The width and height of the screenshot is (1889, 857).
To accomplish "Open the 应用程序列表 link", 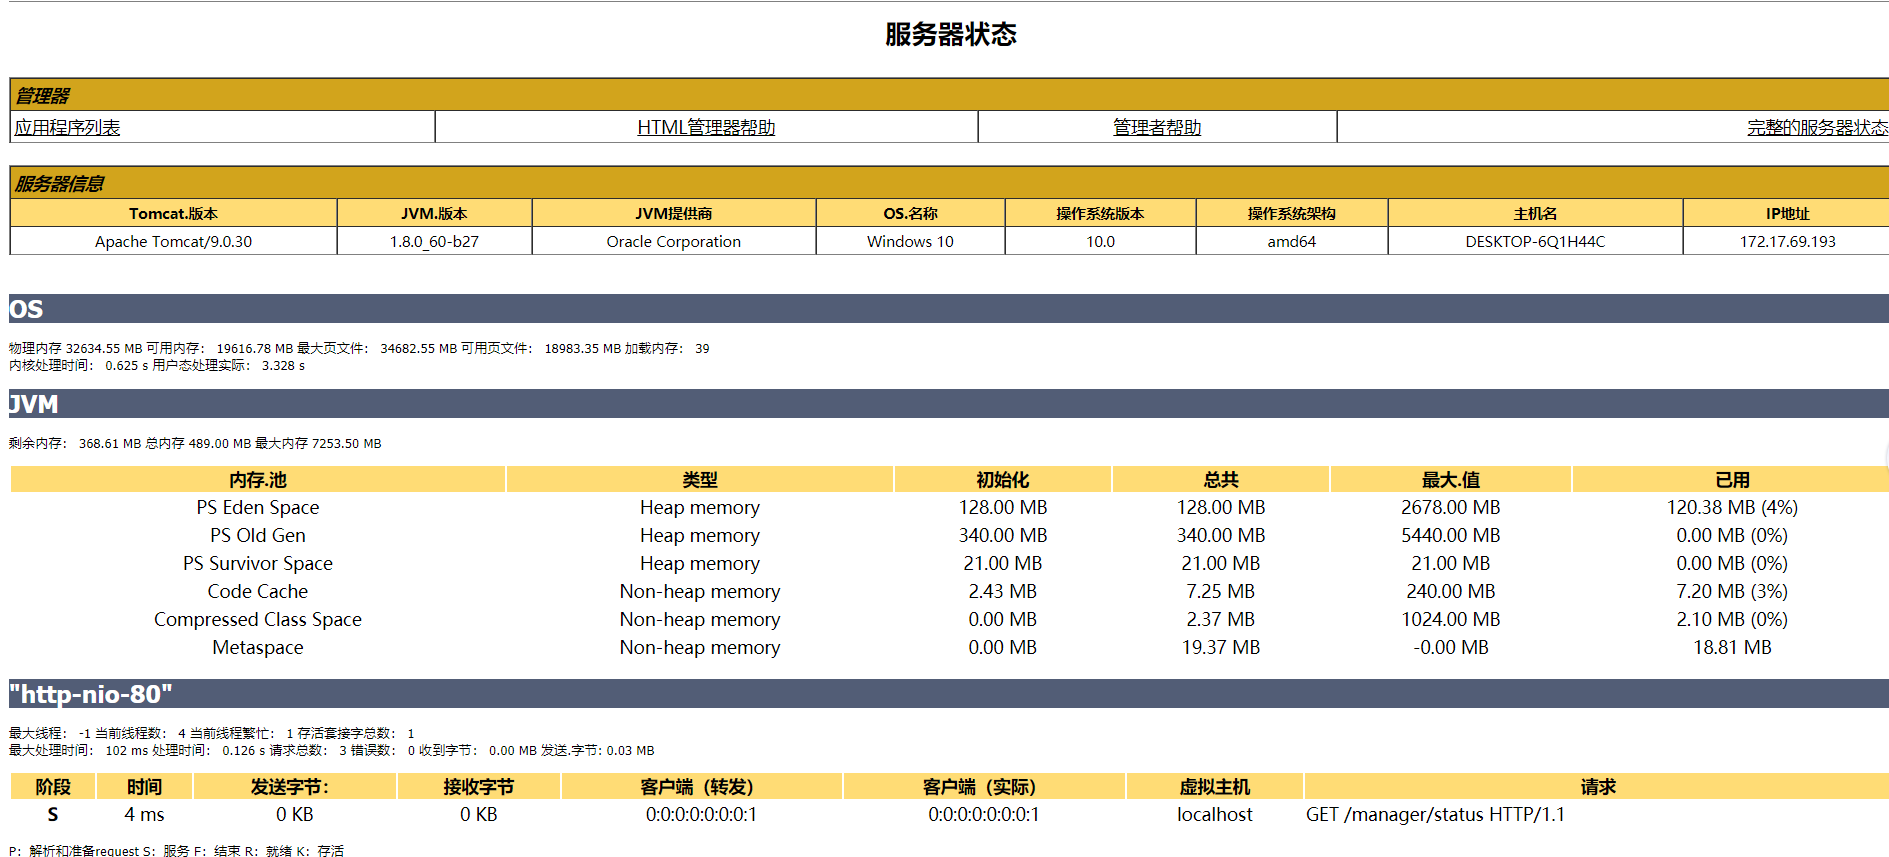I will (x=67, y=127).
